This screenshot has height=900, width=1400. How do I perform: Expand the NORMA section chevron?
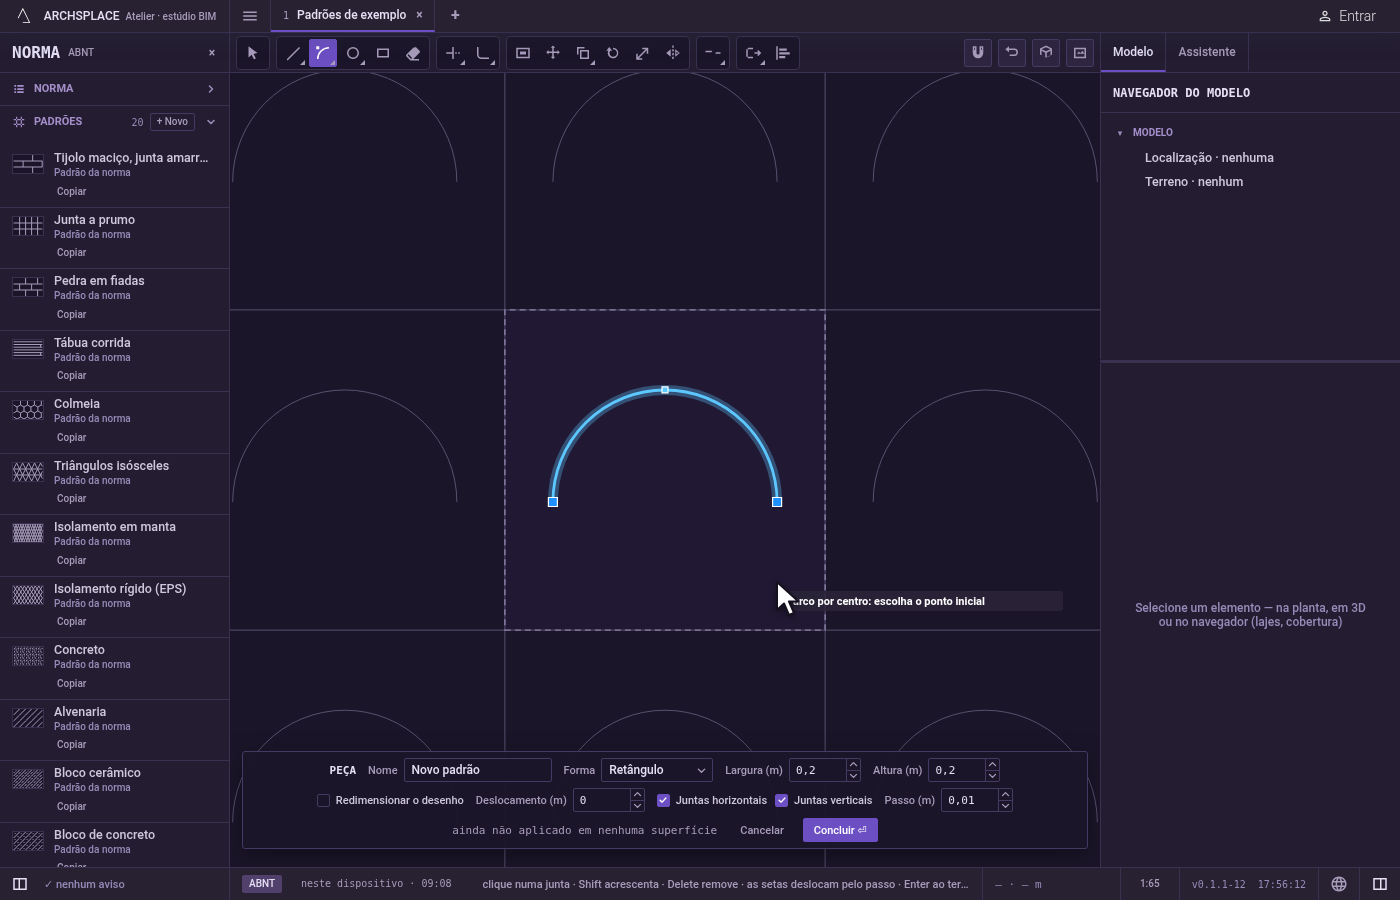click(x=211, y=89)
